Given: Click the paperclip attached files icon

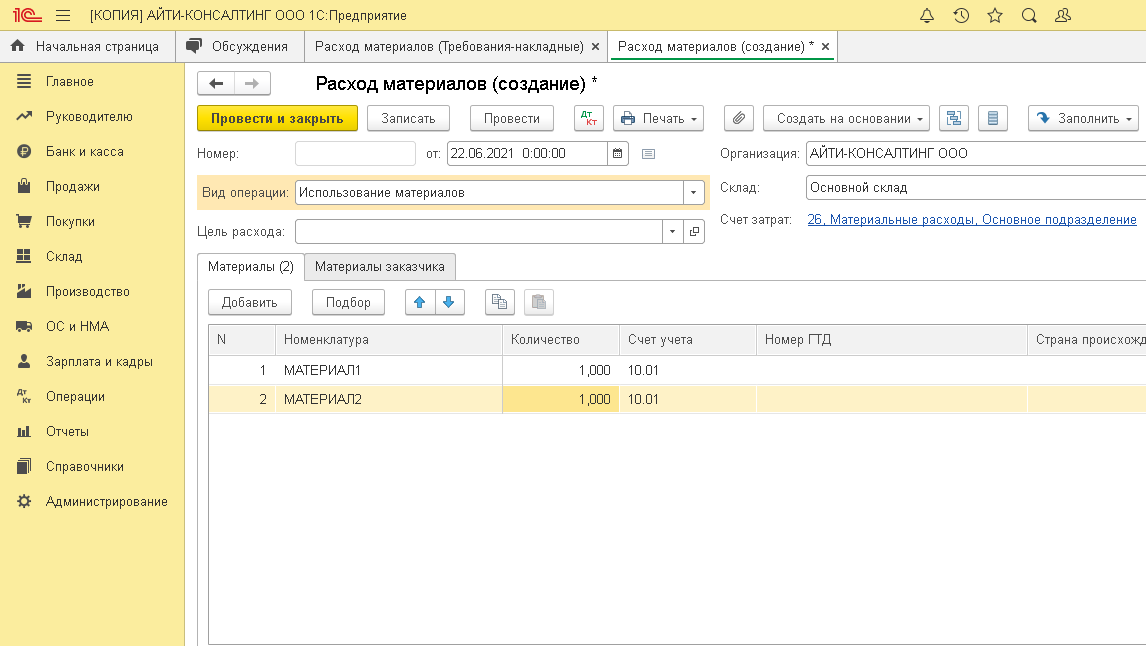Looking at the screenshot, I should pos(737,118).
